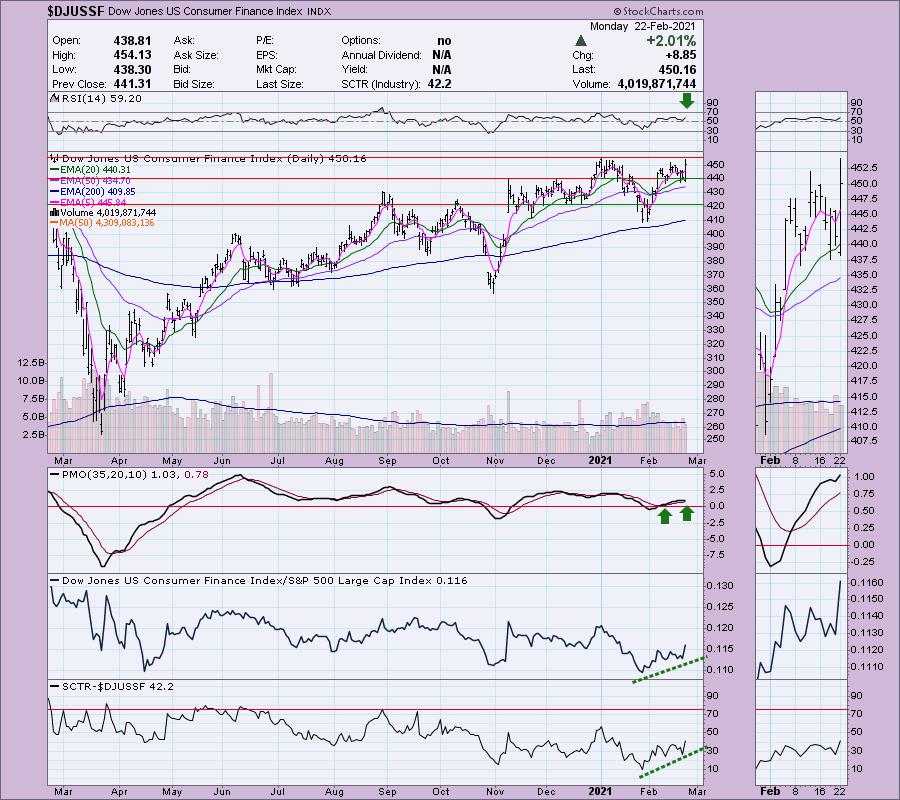Click the Yield N/A value
900x800 pixels.
(x=441, y=69)
